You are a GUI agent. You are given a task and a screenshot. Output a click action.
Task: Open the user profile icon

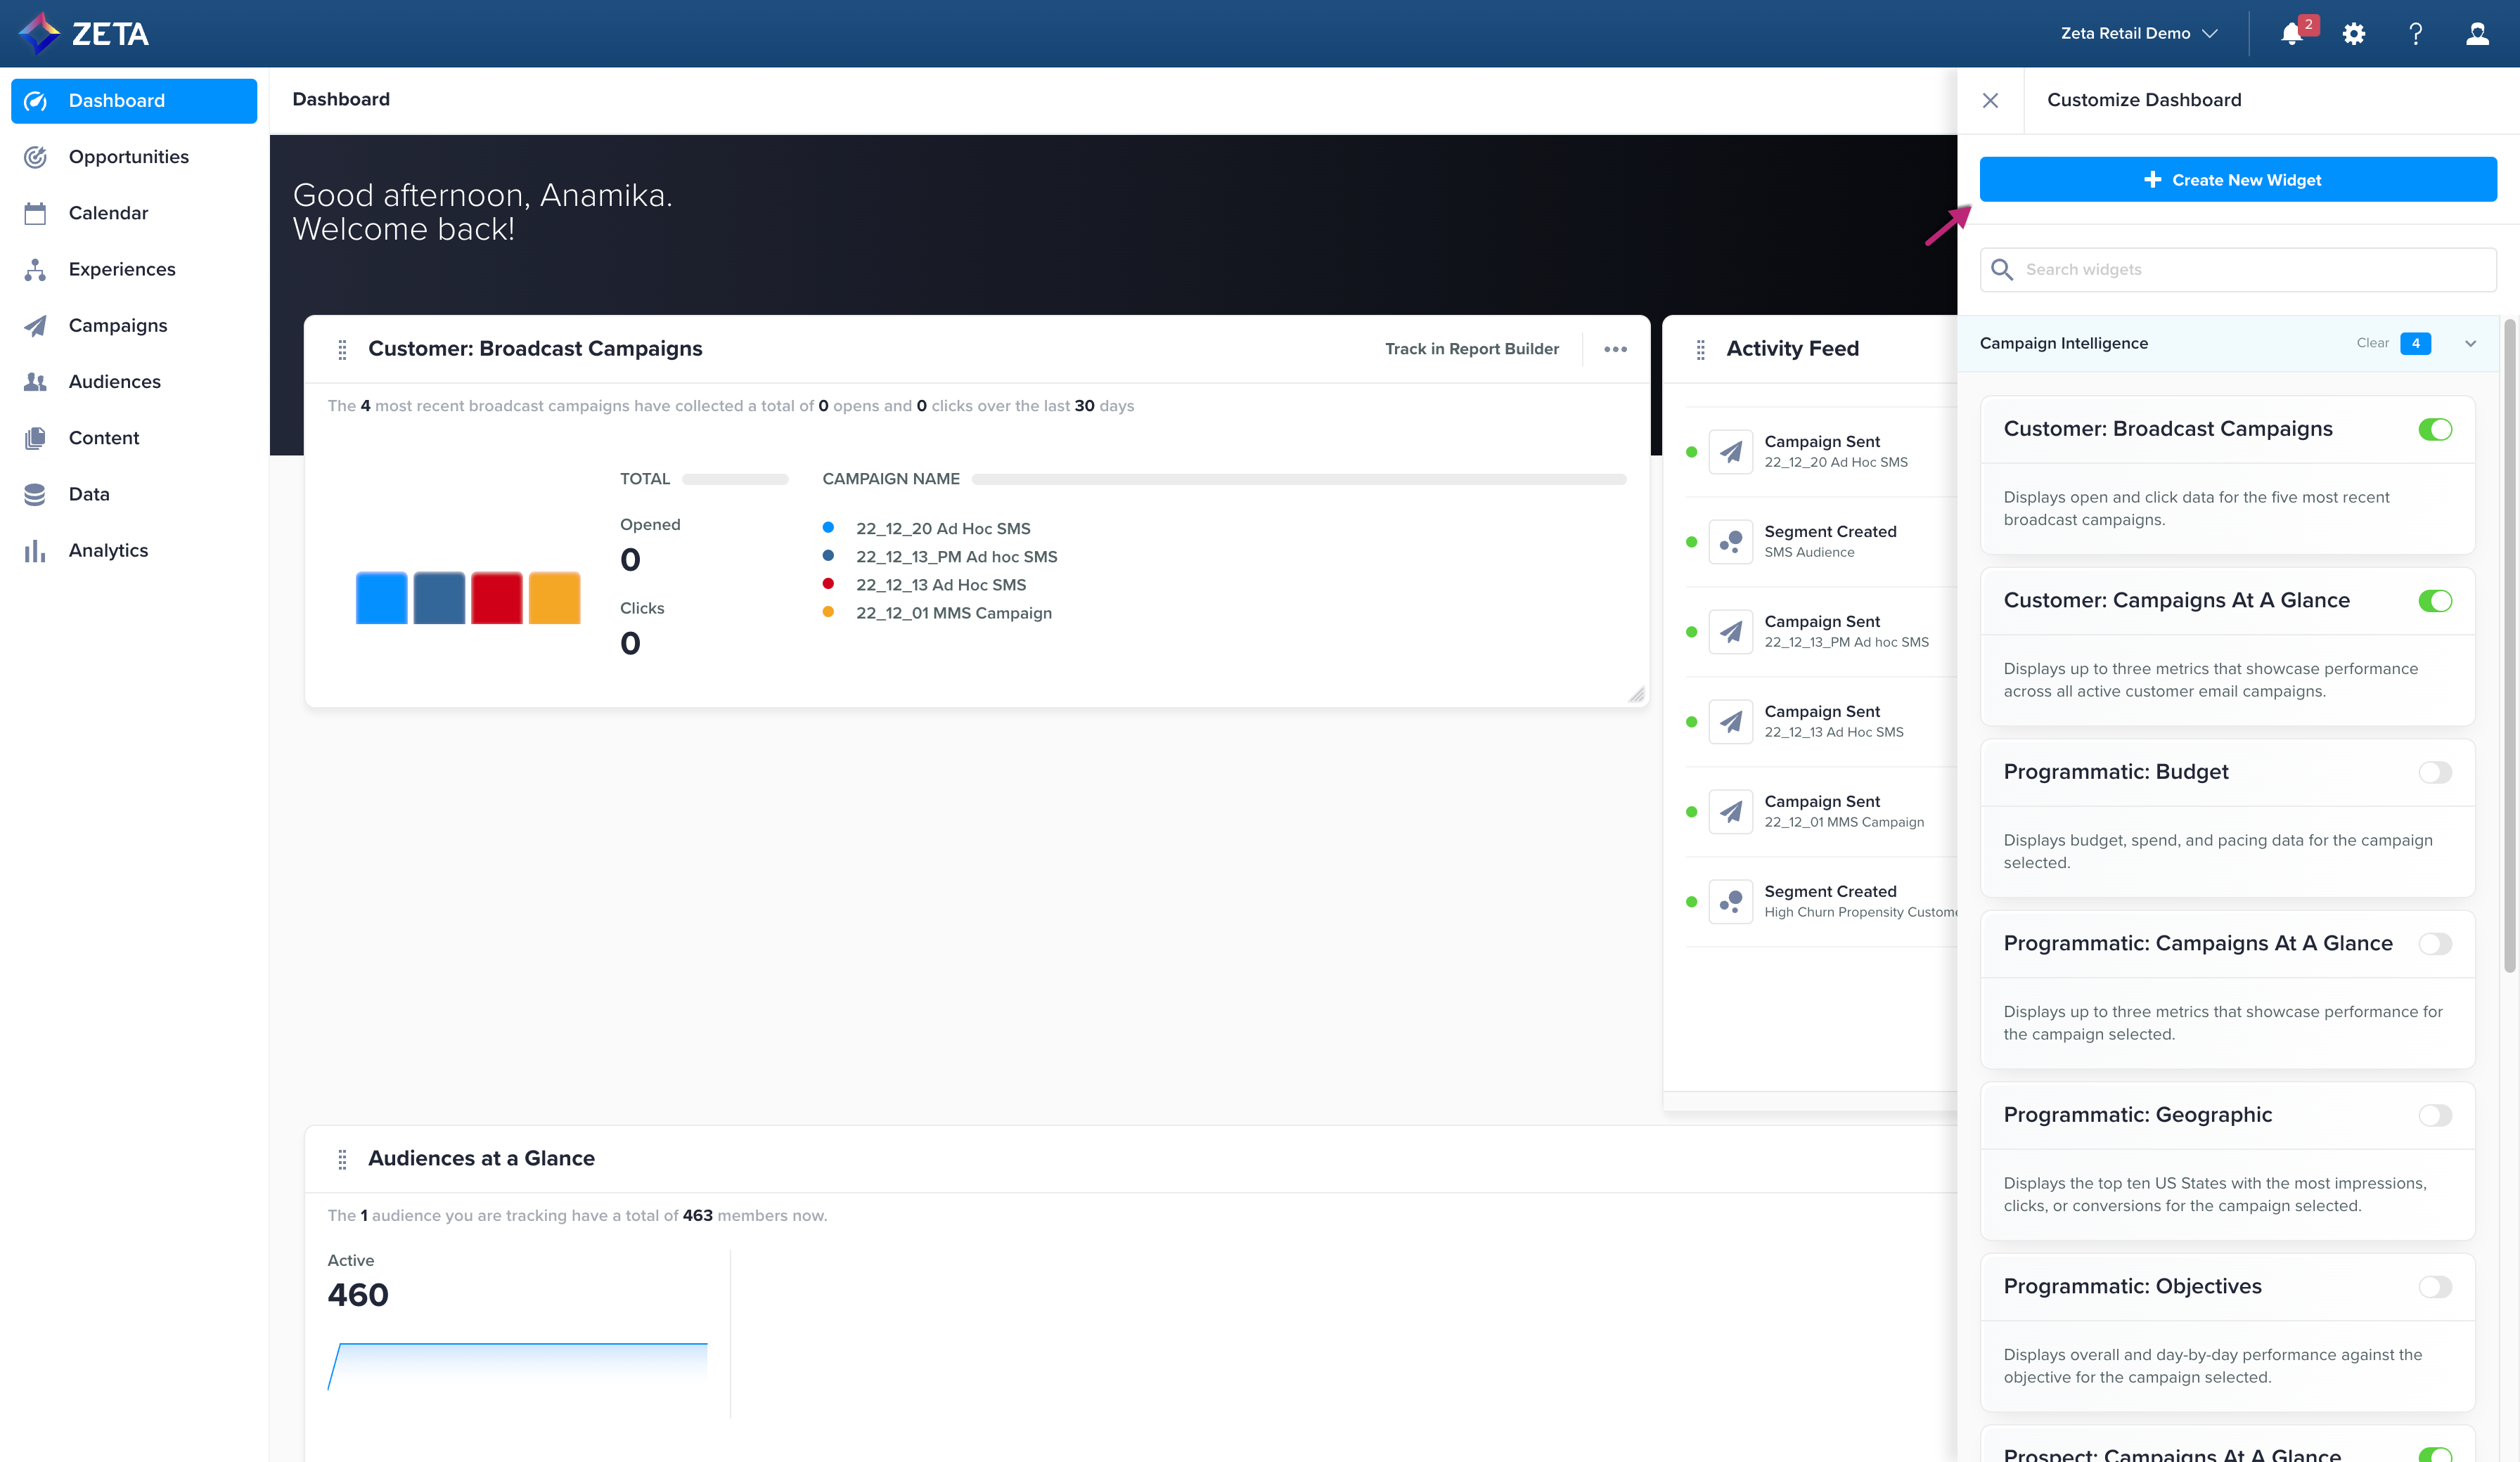(2477, 34)
